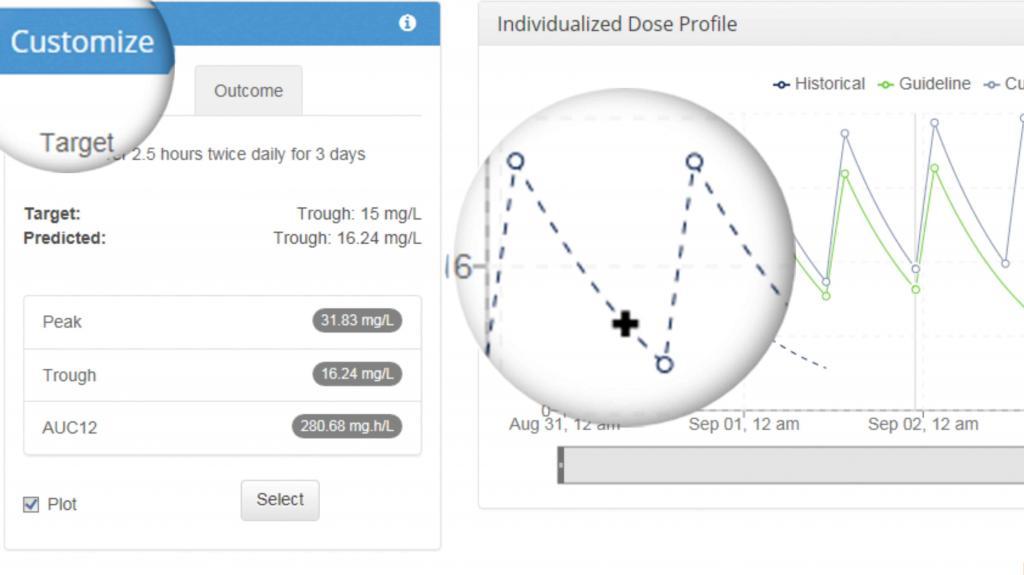Select the Peak row in results list
Viewport: 1024px width, 575px height.
[x=222, y=322]
